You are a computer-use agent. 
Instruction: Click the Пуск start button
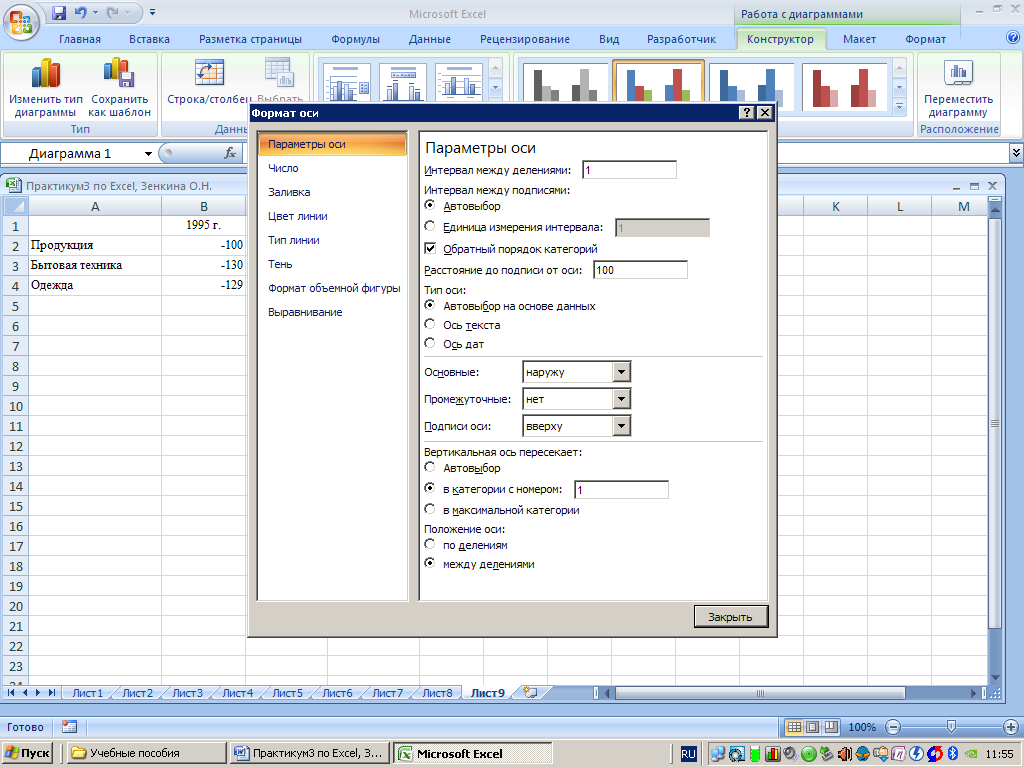pyautogui.click(x=27, y=753)
